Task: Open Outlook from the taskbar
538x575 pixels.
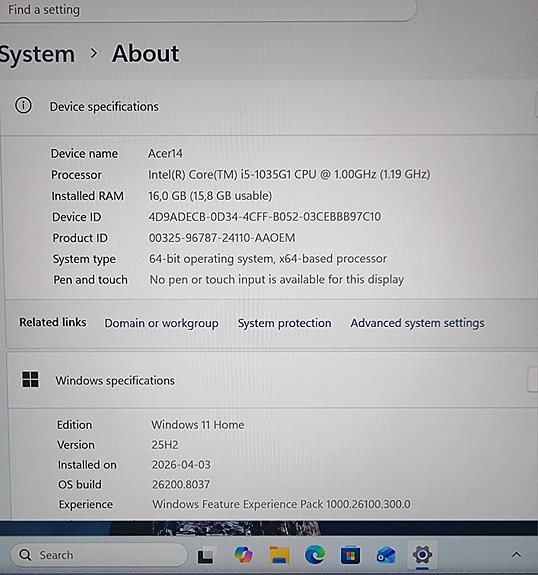Action: (386, 555)
